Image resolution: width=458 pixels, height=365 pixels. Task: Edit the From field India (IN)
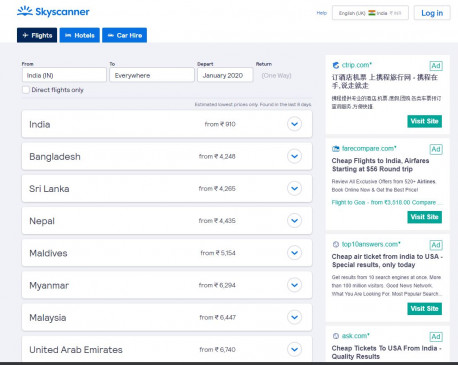tap(64, 75)
